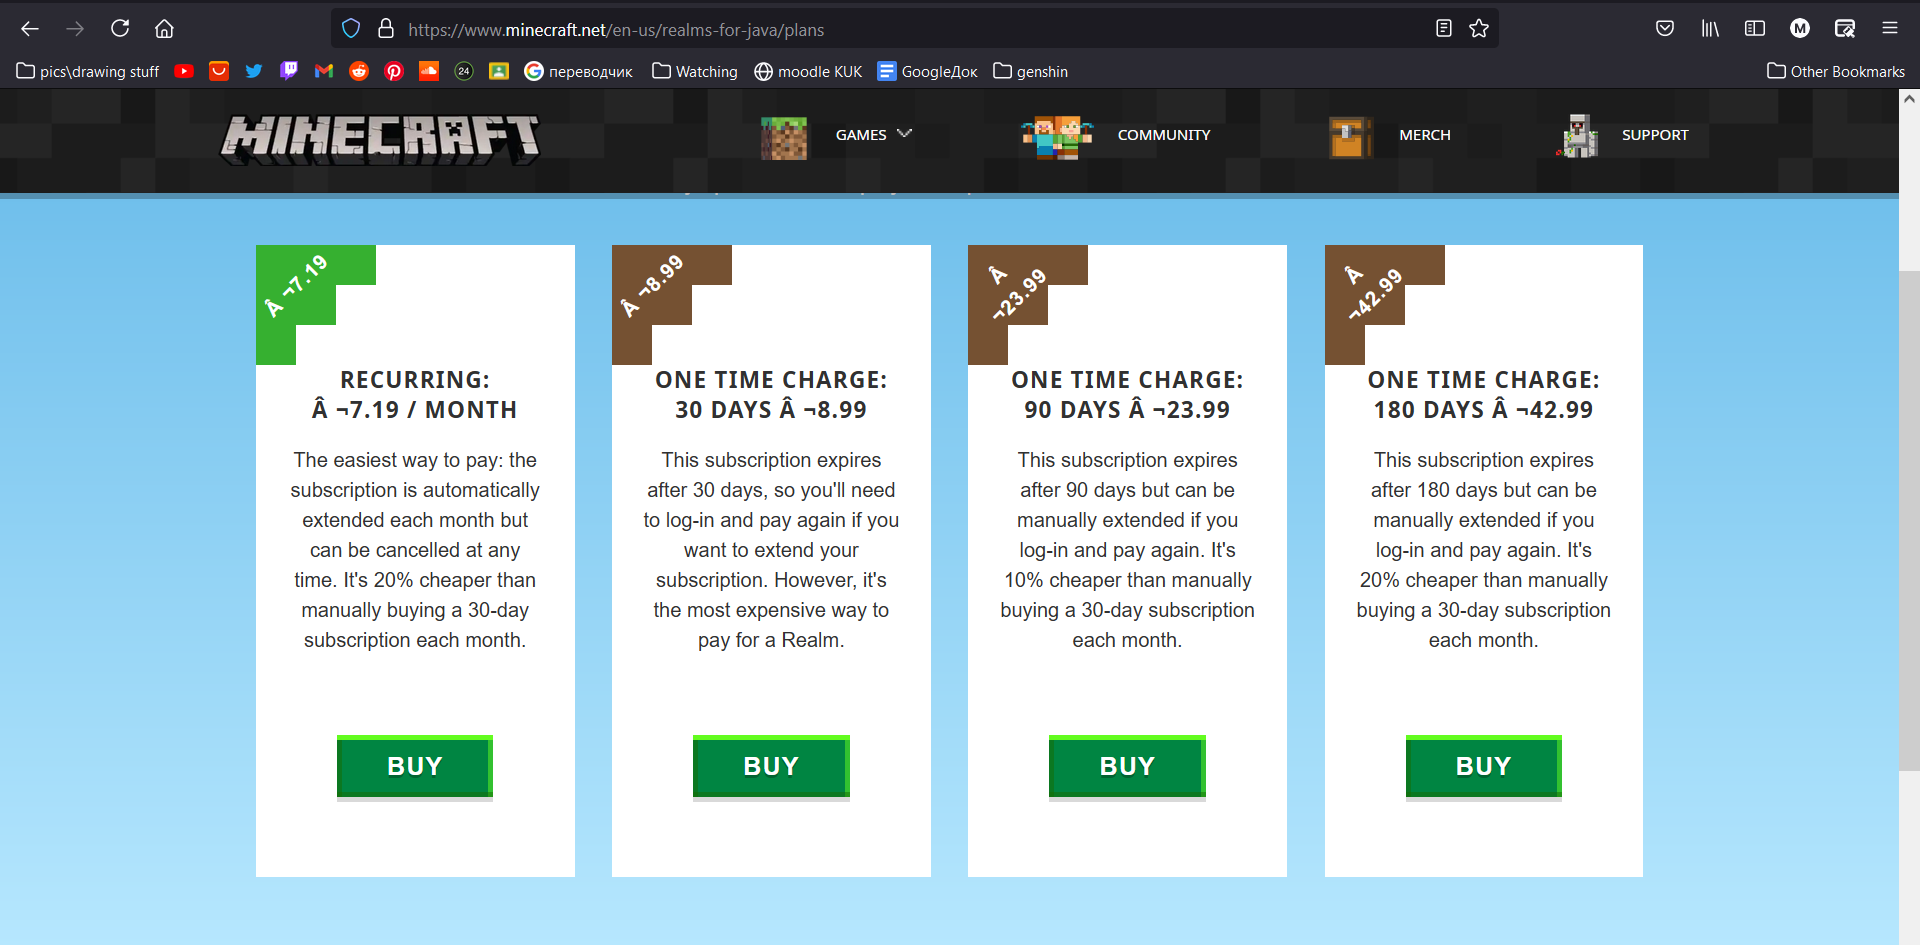Open the Pinterest bookmark

point(394,71)
